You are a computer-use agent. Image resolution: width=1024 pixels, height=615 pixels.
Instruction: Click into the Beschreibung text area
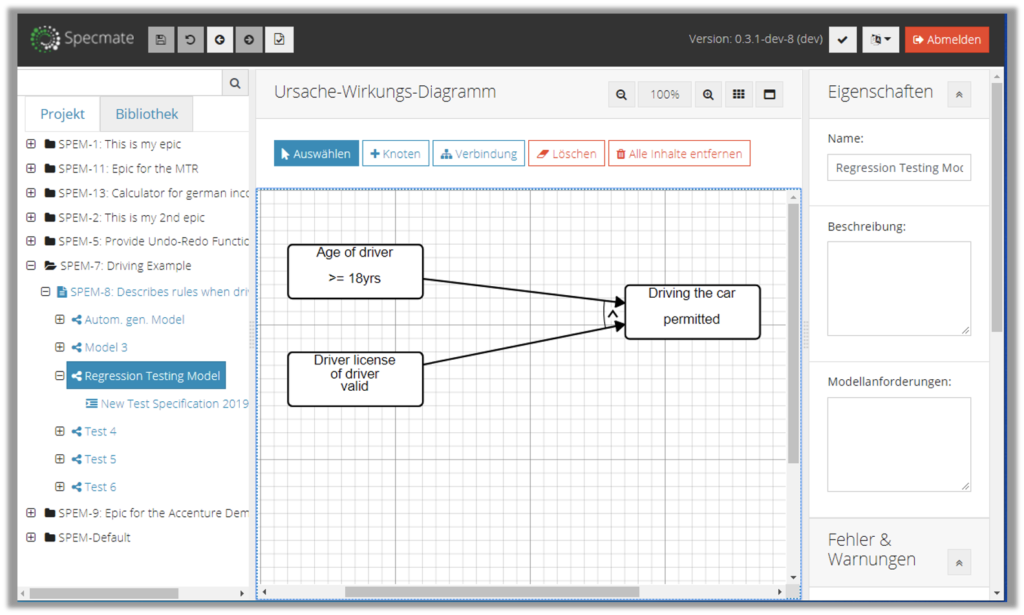(x=898, y=287)
